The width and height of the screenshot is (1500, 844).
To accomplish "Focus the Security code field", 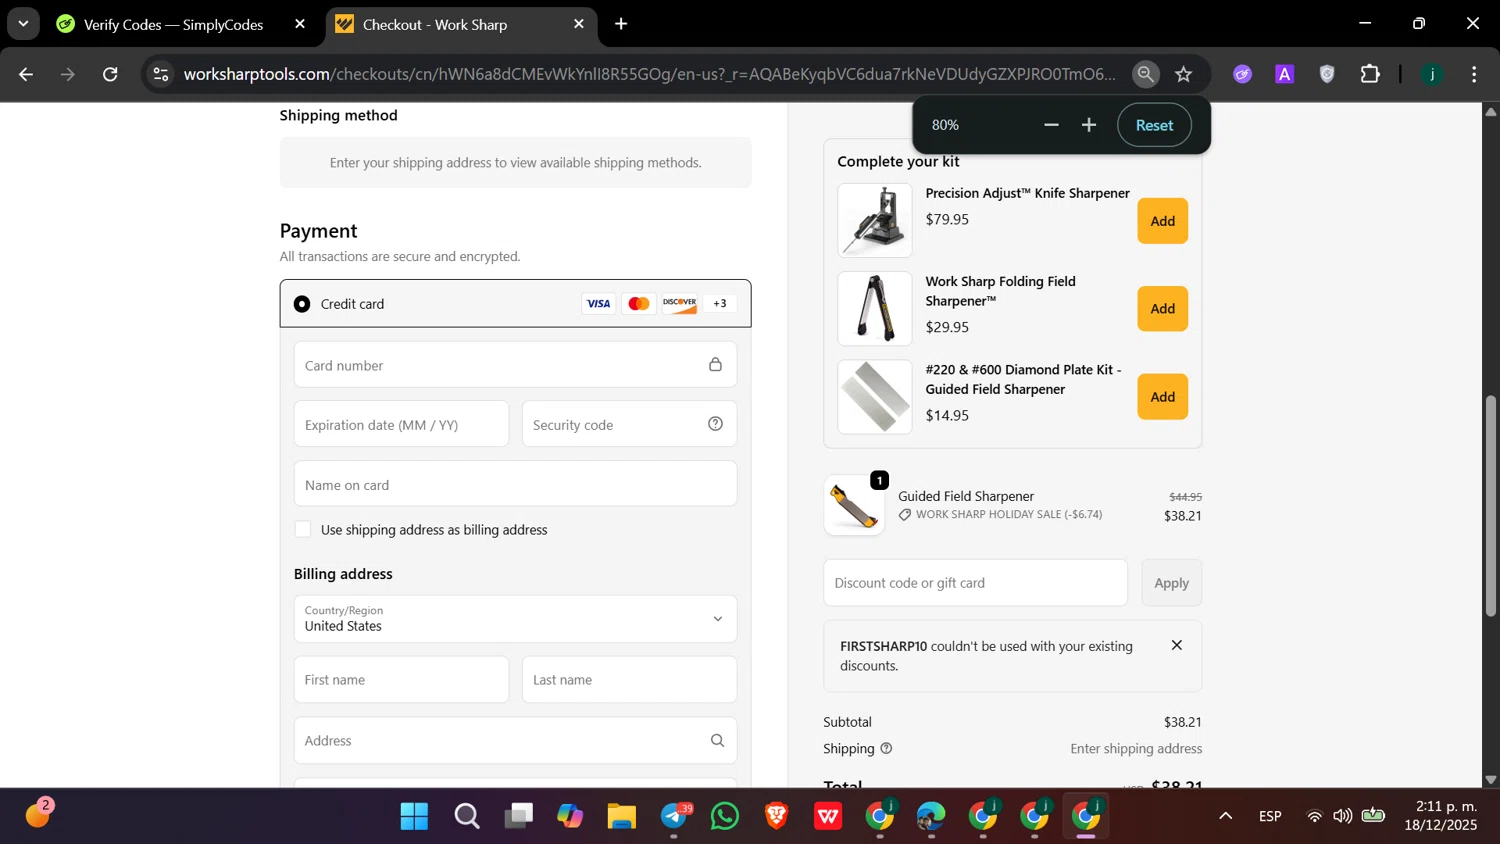I will [x=629, y=424].
